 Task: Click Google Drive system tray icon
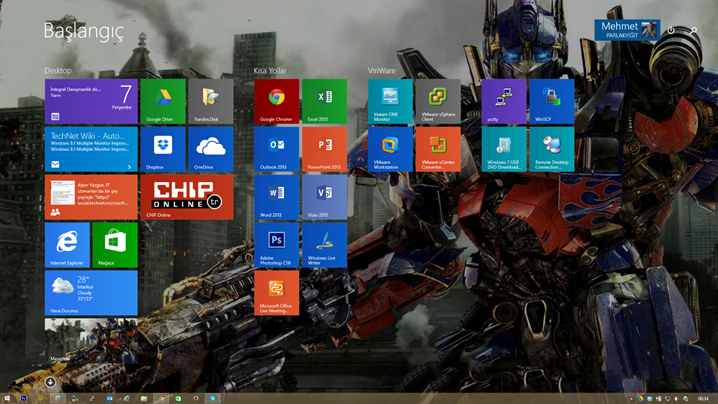point(641,399)
